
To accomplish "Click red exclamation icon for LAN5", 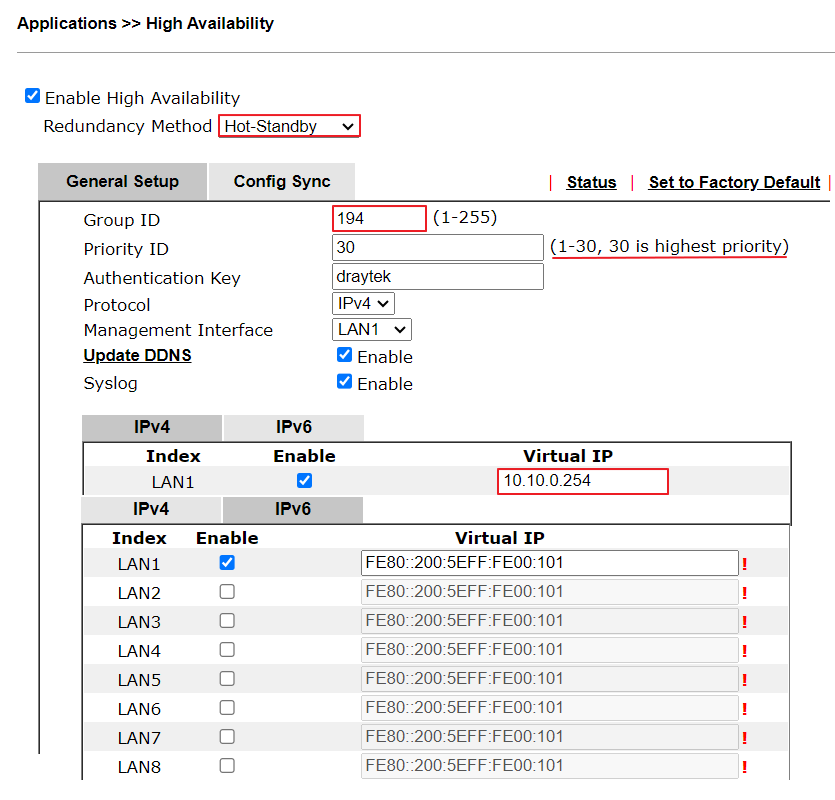I will 744,680.
